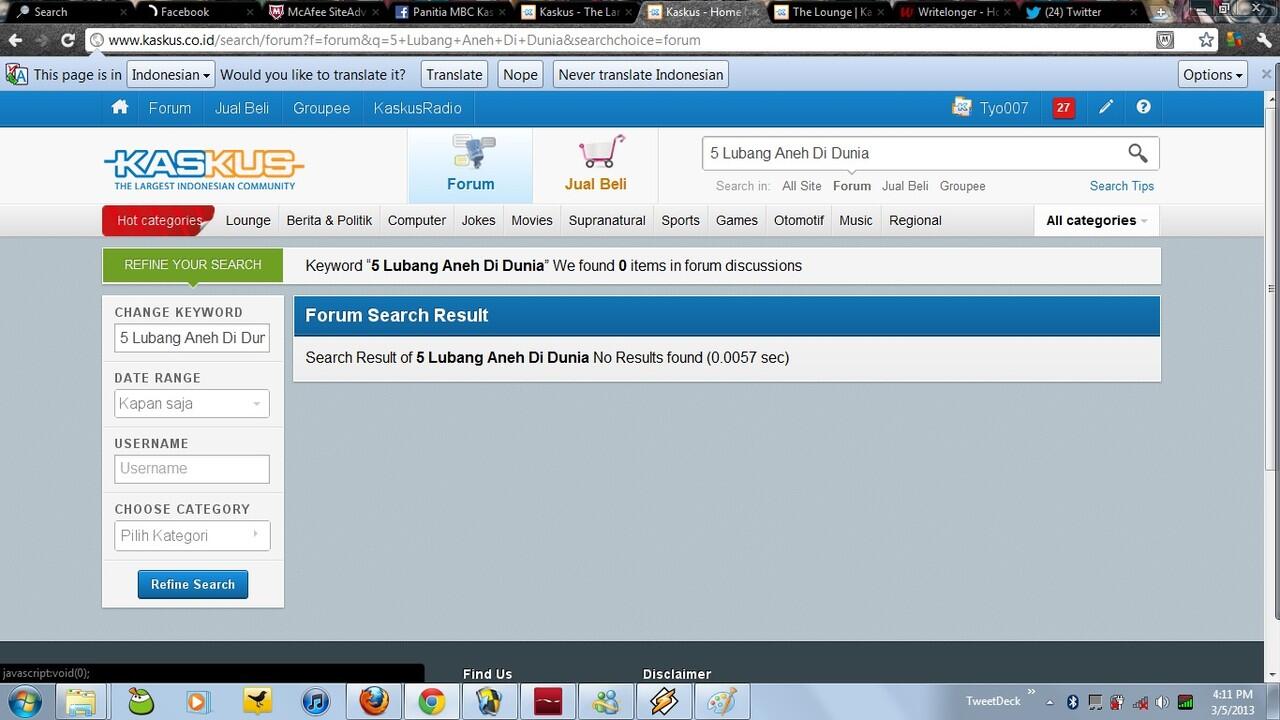Viewport: 1280px width, 720px height.
Task: Bookmark page with the star icon
Action: click(x=1206, y=40)
